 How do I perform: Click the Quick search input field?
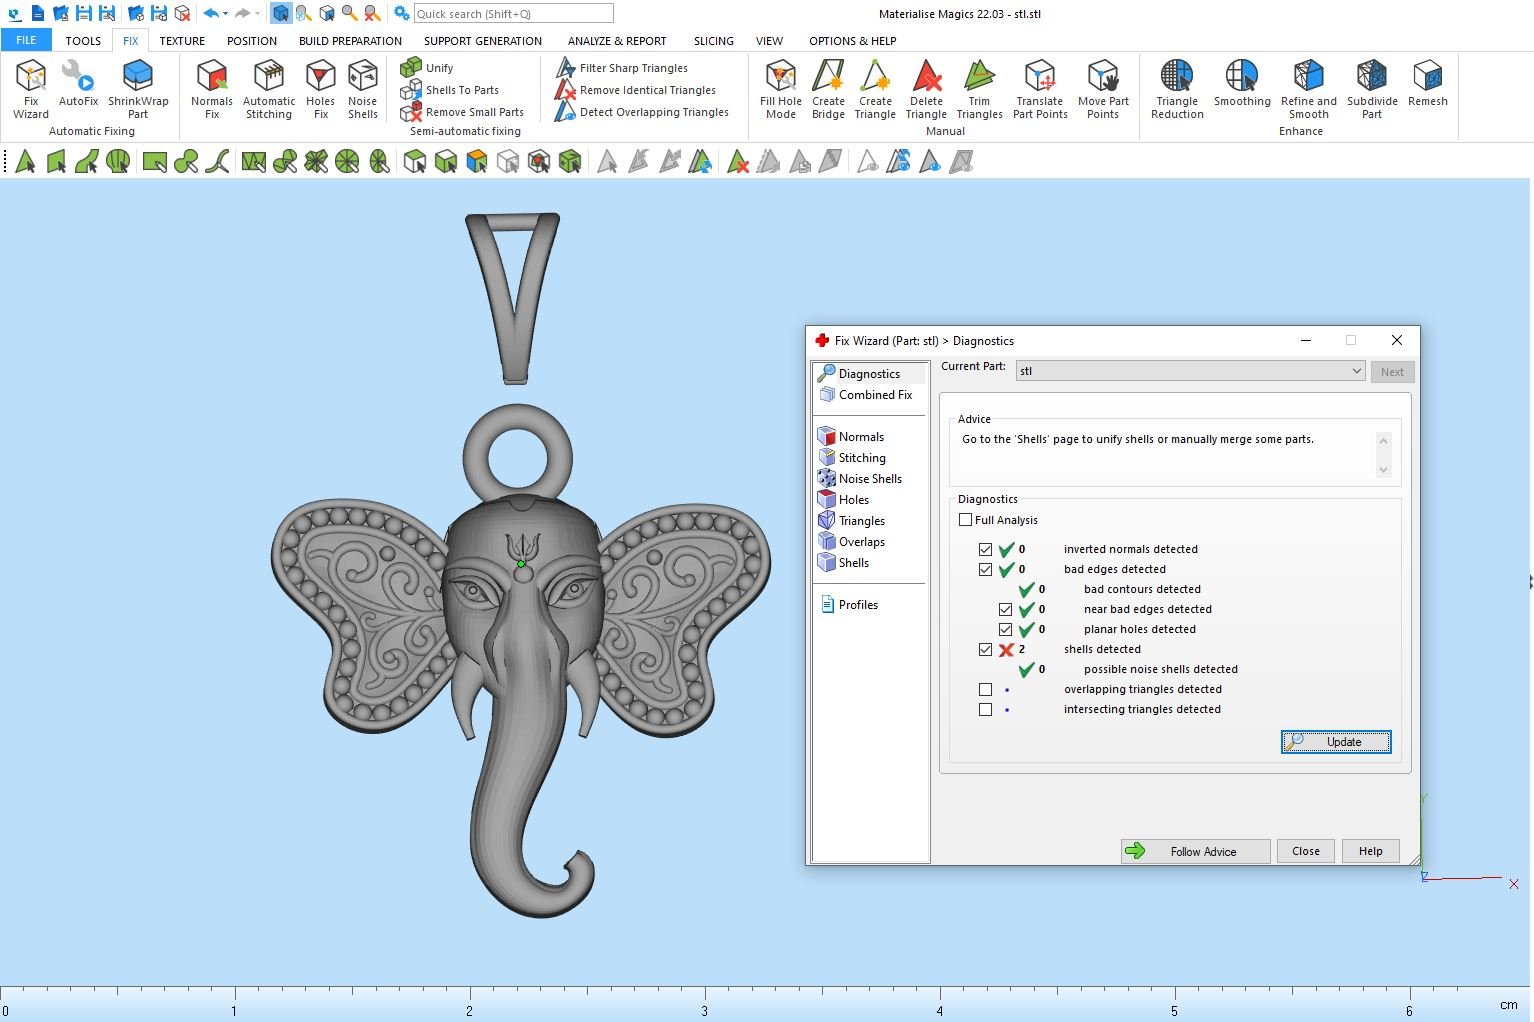click(513, 14)
